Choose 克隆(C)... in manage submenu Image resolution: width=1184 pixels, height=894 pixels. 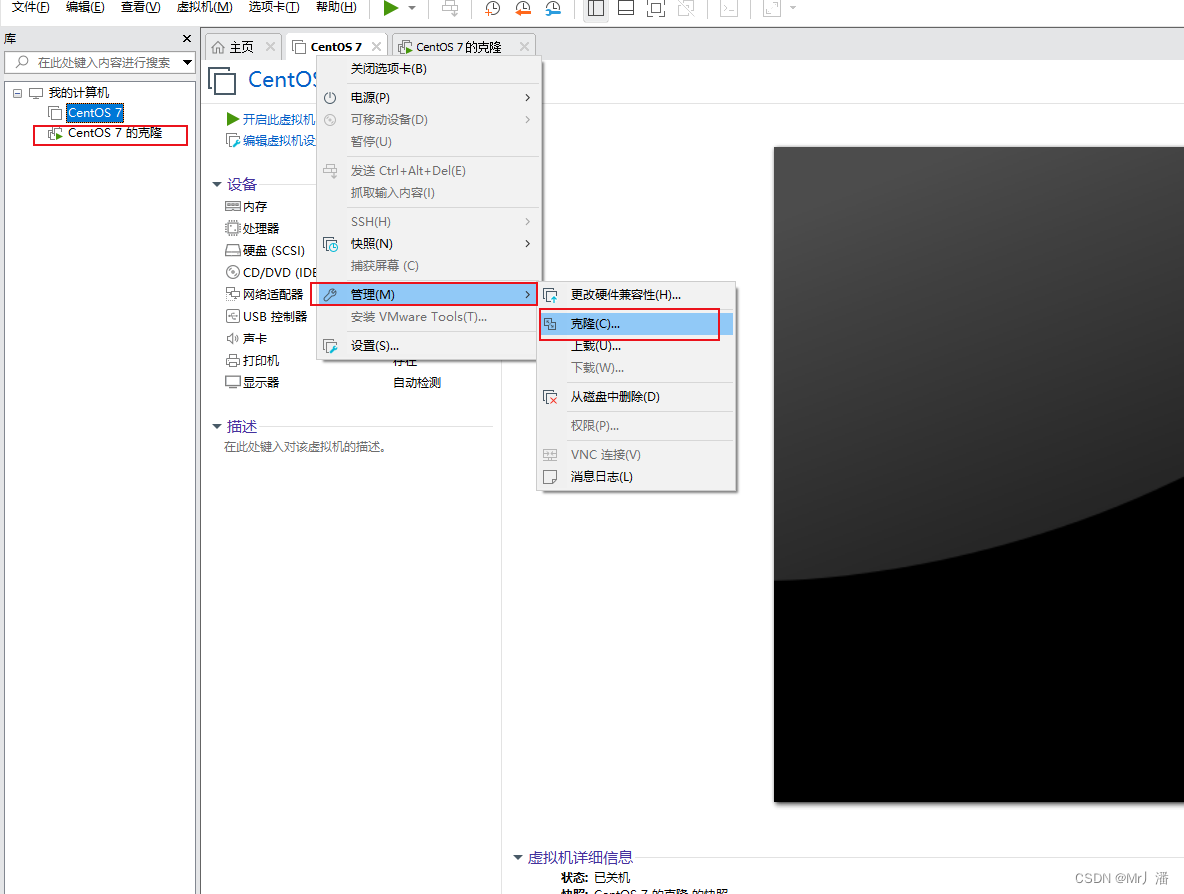[x=636, y=324]
